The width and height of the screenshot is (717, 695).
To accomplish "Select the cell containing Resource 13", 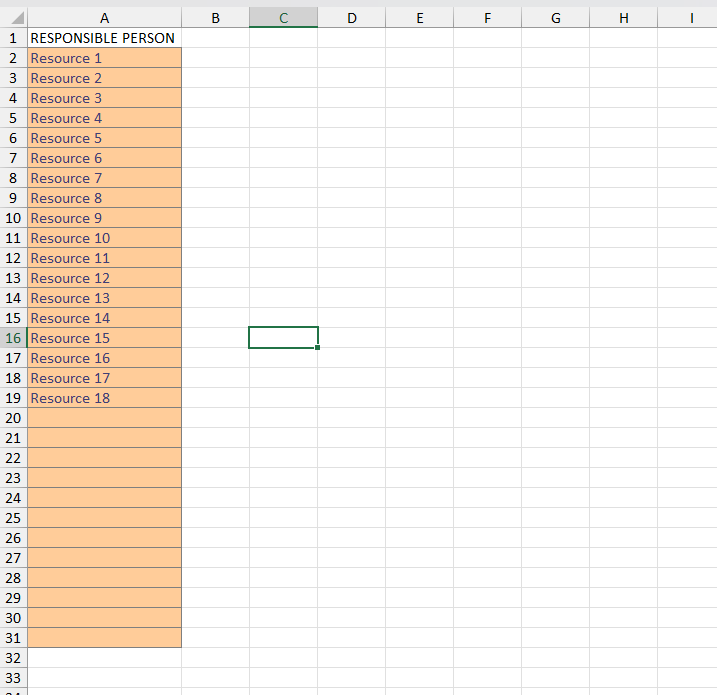I will pos(105,298).
